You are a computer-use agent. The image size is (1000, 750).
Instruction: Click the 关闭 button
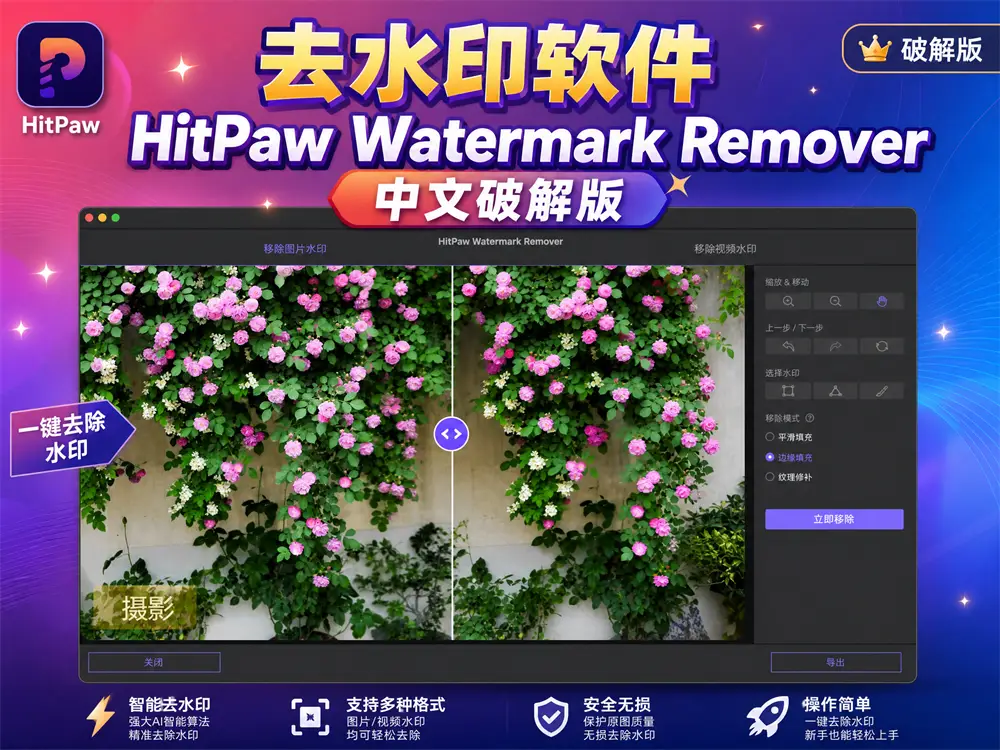point(154,663)
